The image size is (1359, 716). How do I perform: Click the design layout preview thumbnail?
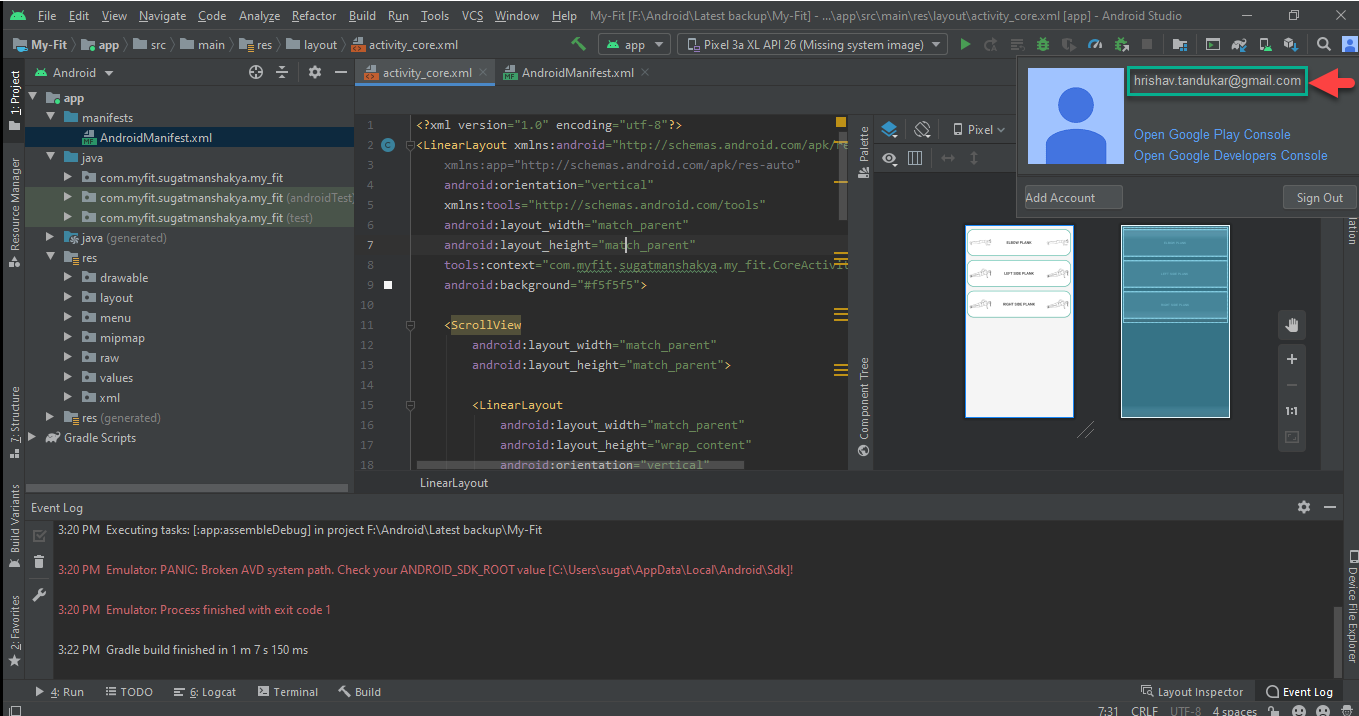(1019, 321)
